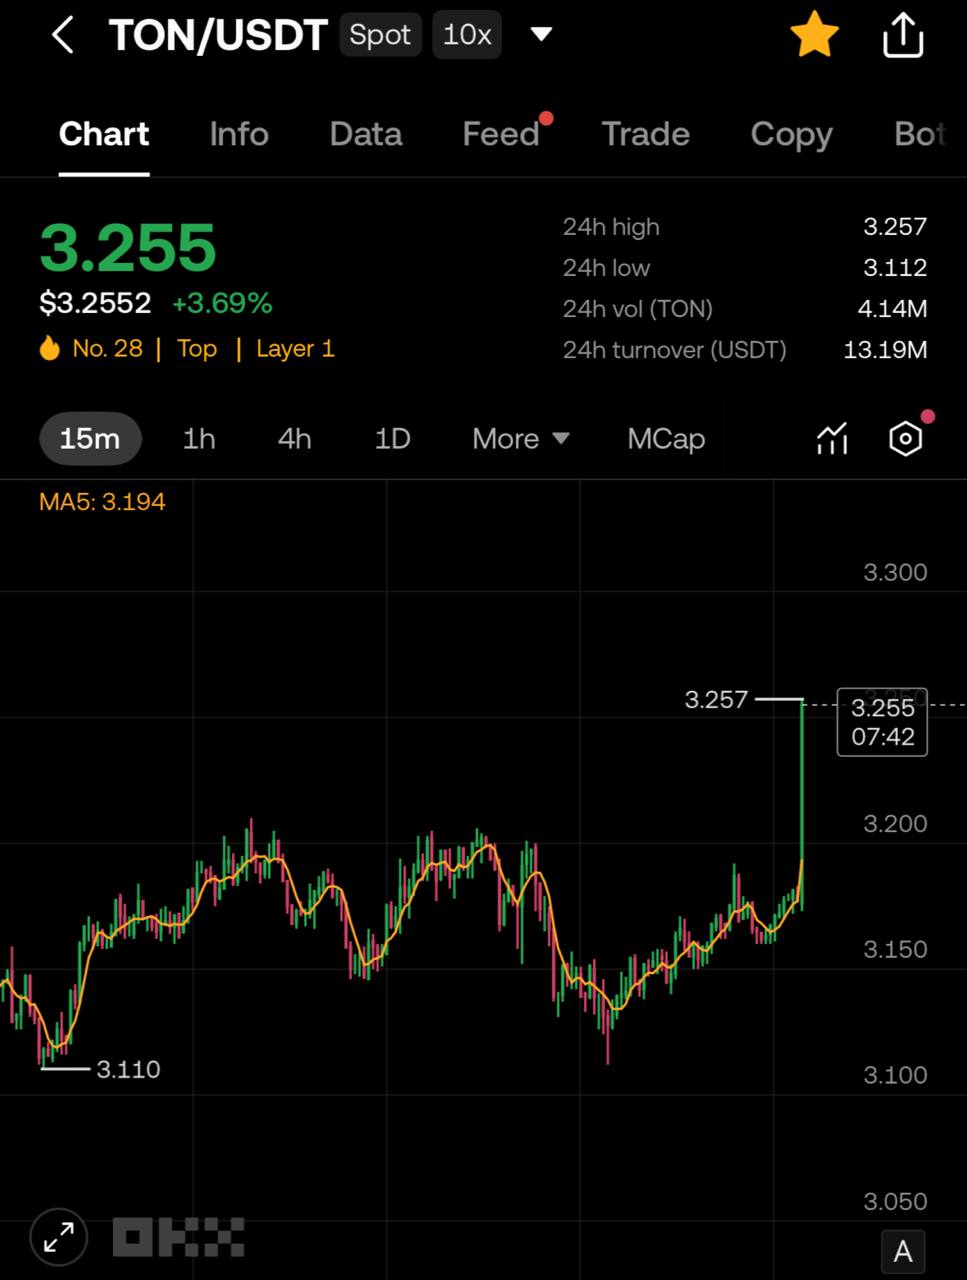Tap the 24h high value 3.257
Image resolution: width=967 pixels, height=1280 pixels.
tap(895, 227)
